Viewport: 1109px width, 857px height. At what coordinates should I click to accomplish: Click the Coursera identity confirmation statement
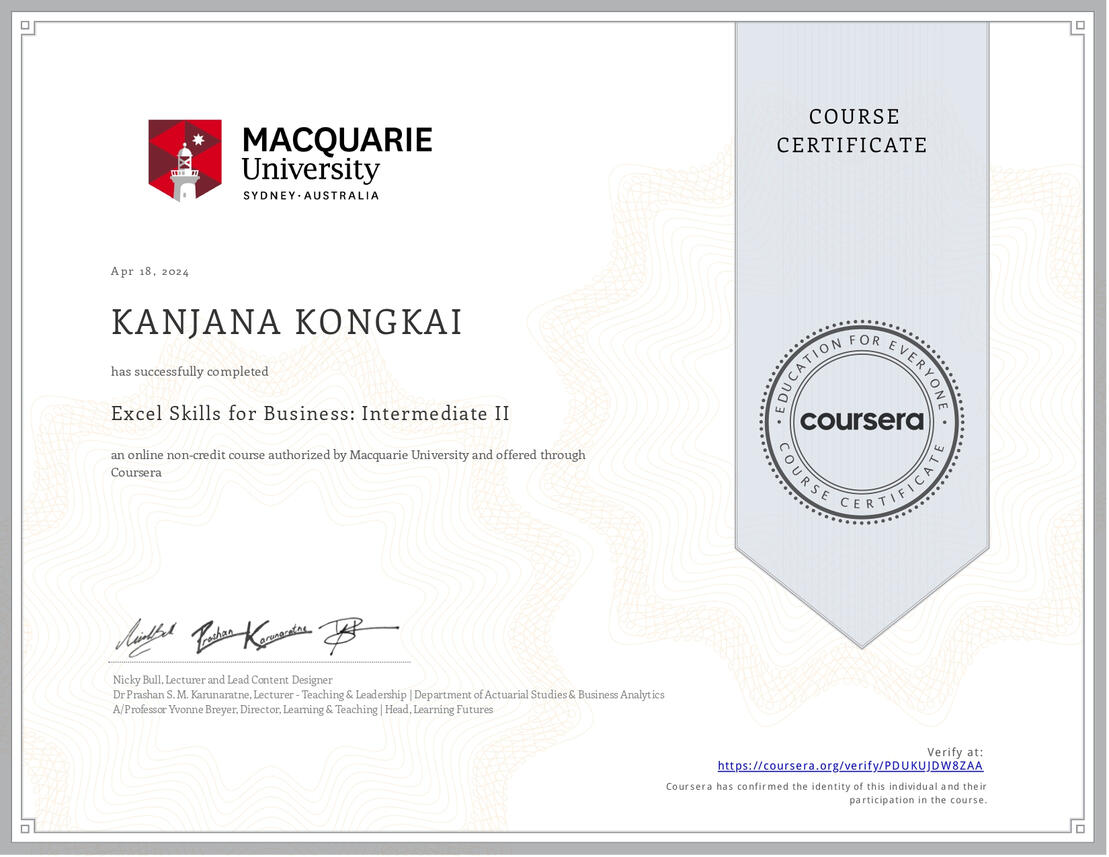[x=826, y=793]
